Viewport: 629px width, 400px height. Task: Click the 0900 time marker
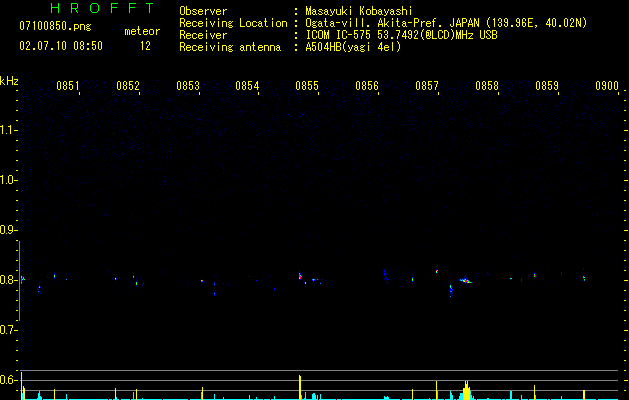pos(607,86)
